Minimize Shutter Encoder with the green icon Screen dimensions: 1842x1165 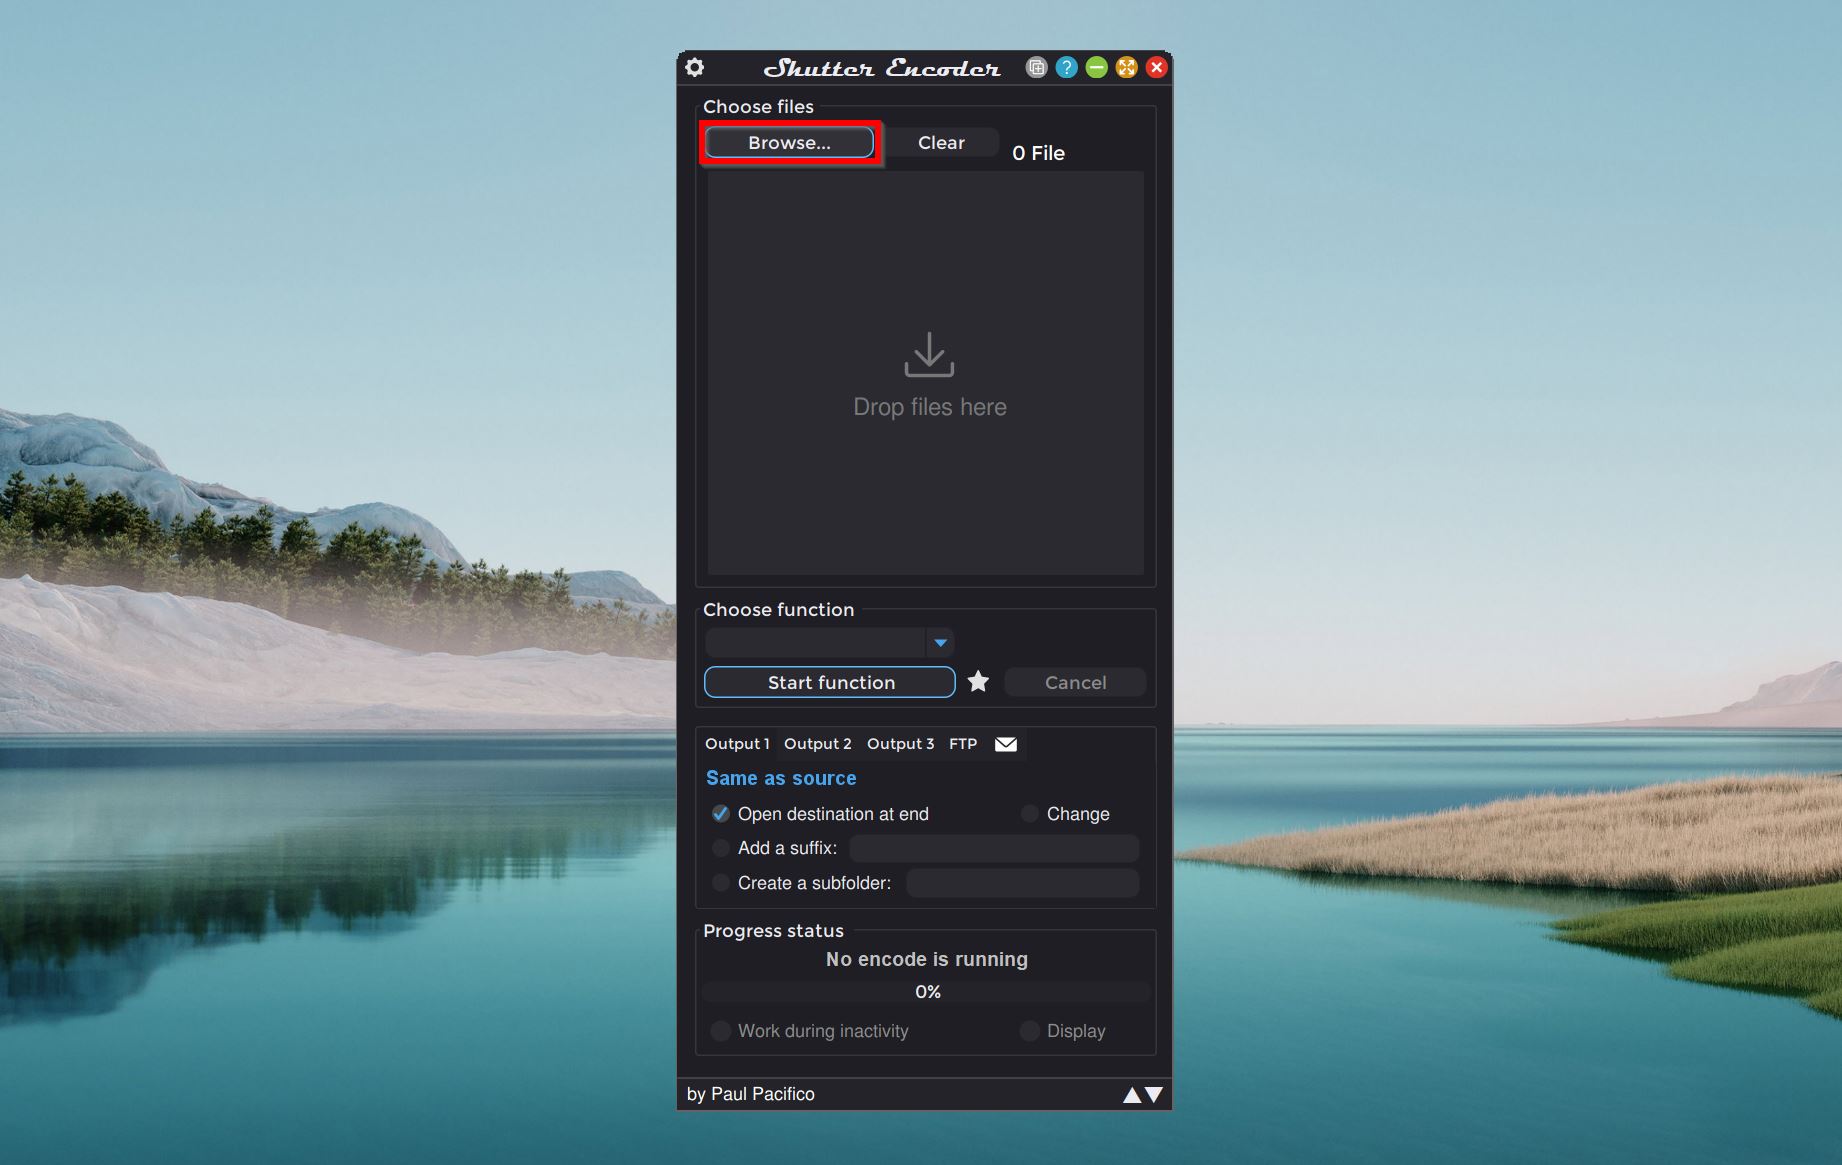[x=1096, y=67]
